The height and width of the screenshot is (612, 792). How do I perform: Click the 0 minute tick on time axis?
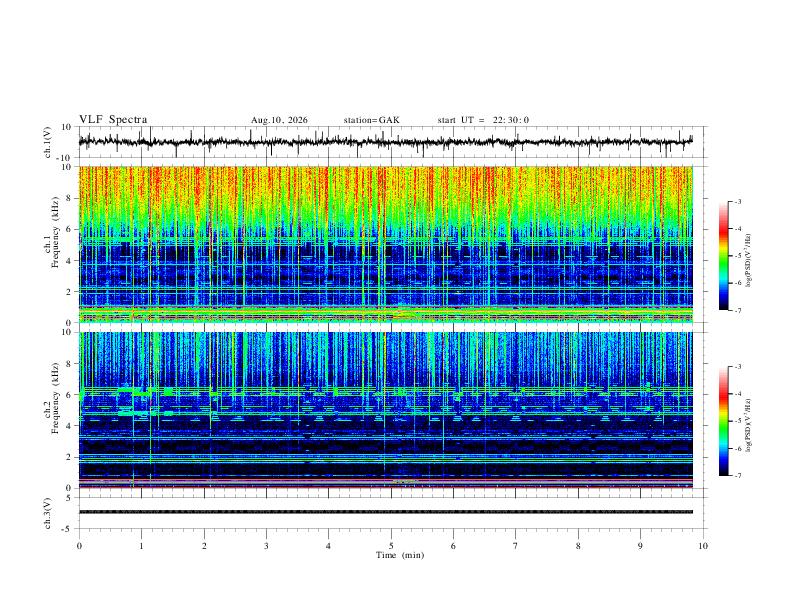(79, 546)
